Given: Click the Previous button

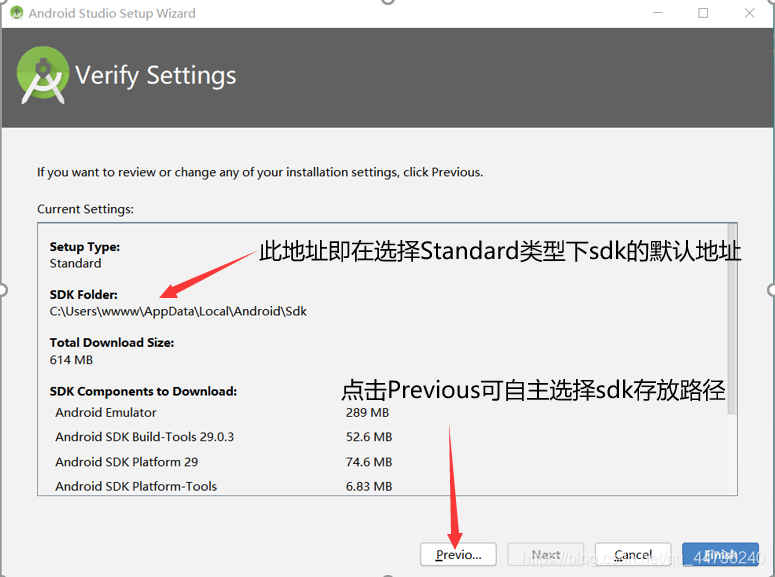Looking at the screenshot, I should point(458,554).
